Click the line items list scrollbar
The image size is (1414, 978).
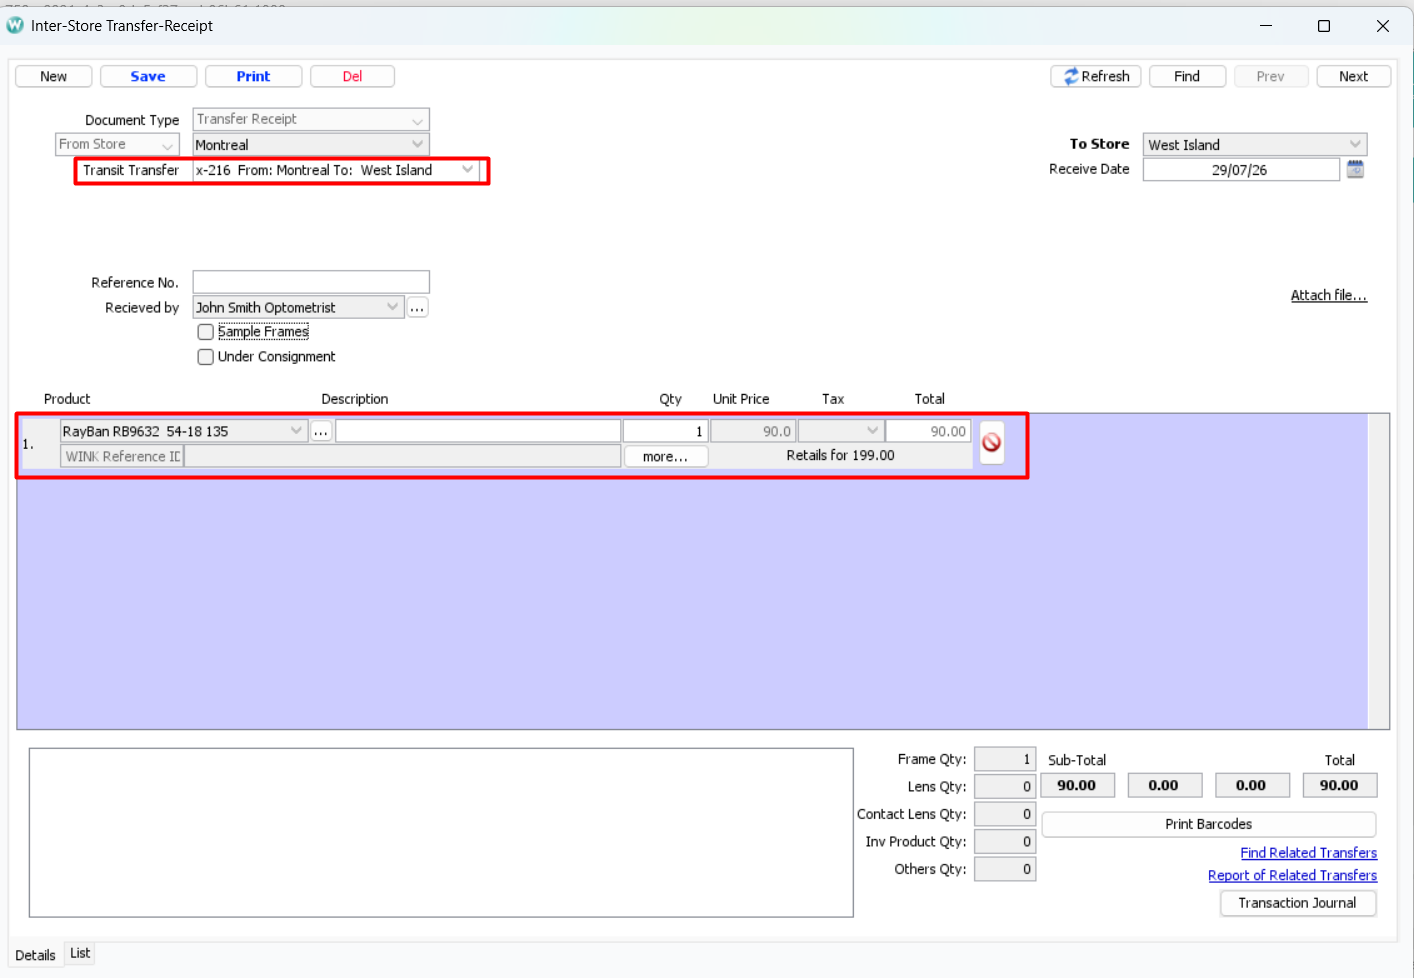pos(1379,571)
